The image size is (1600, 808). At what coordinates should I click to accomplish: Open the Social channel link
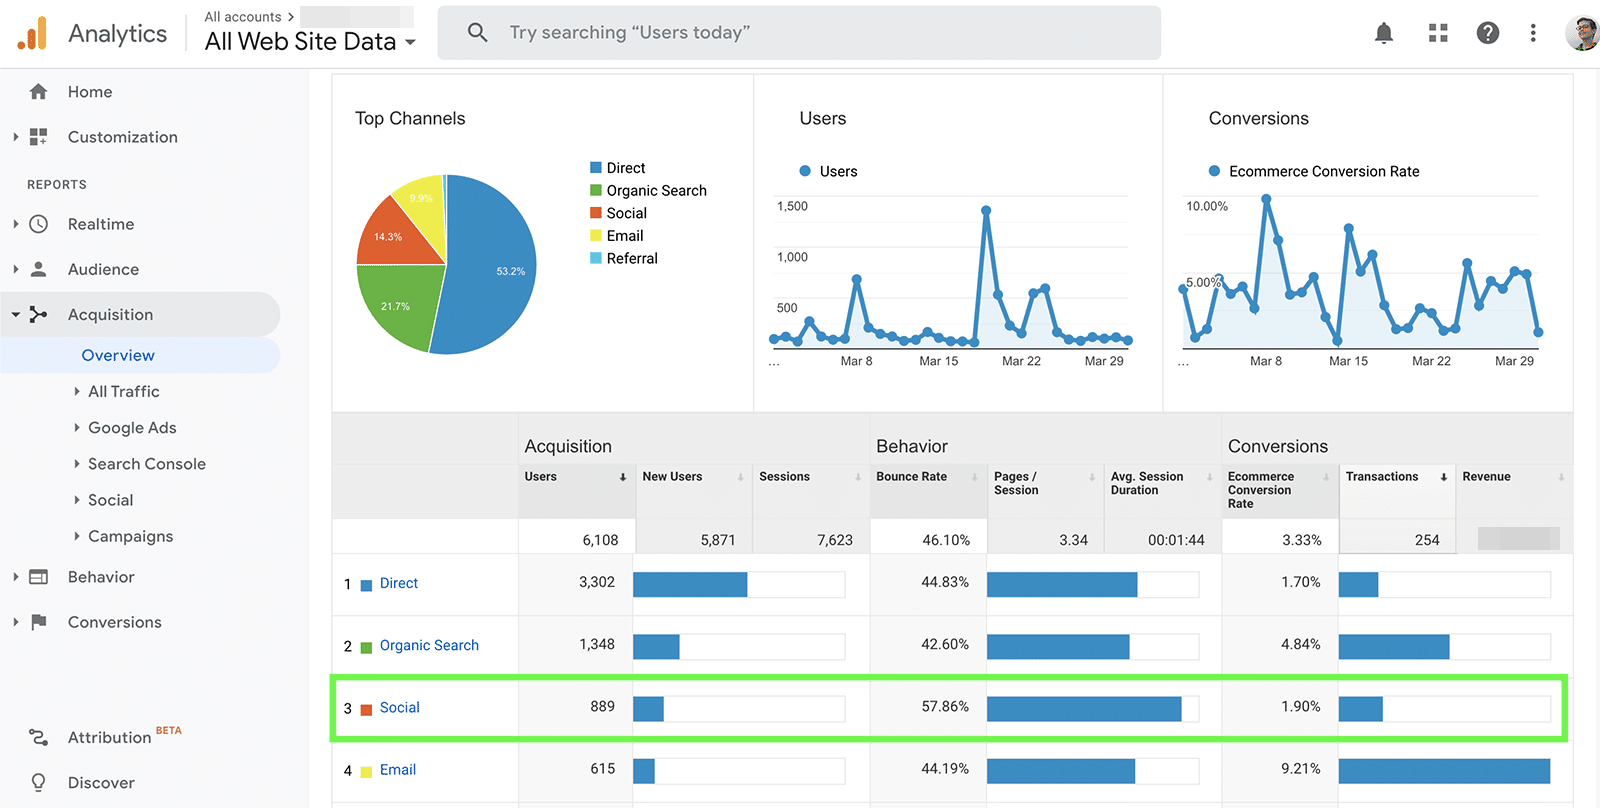tap(399, 707)
